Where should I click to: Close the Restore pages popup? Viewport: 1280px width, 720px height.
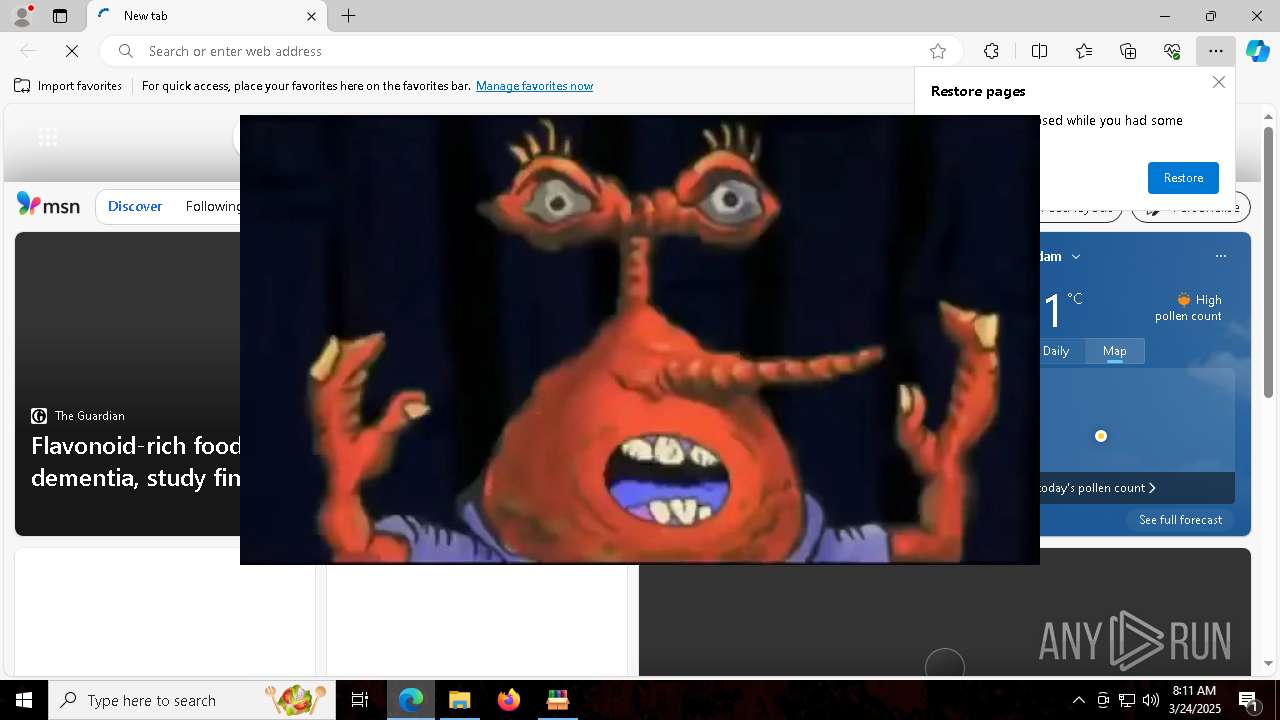pos(1218,82)
